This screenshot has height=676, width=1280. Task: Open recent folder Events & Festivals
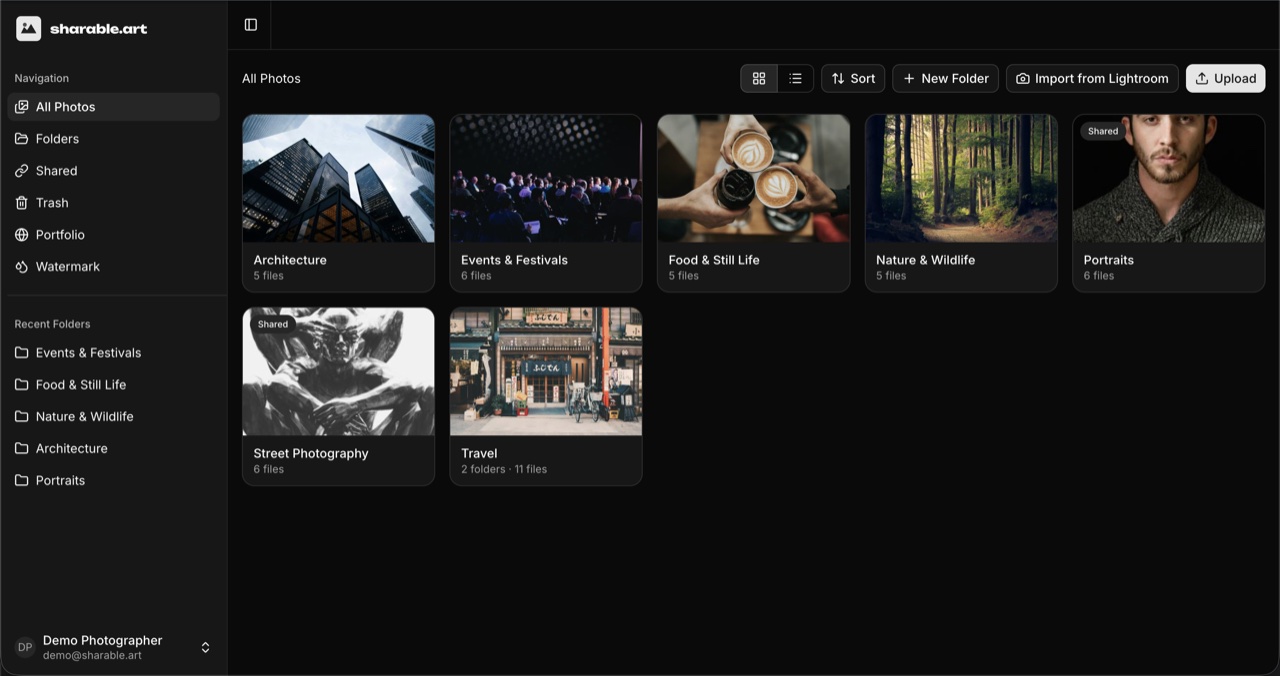tap(114, 353)
